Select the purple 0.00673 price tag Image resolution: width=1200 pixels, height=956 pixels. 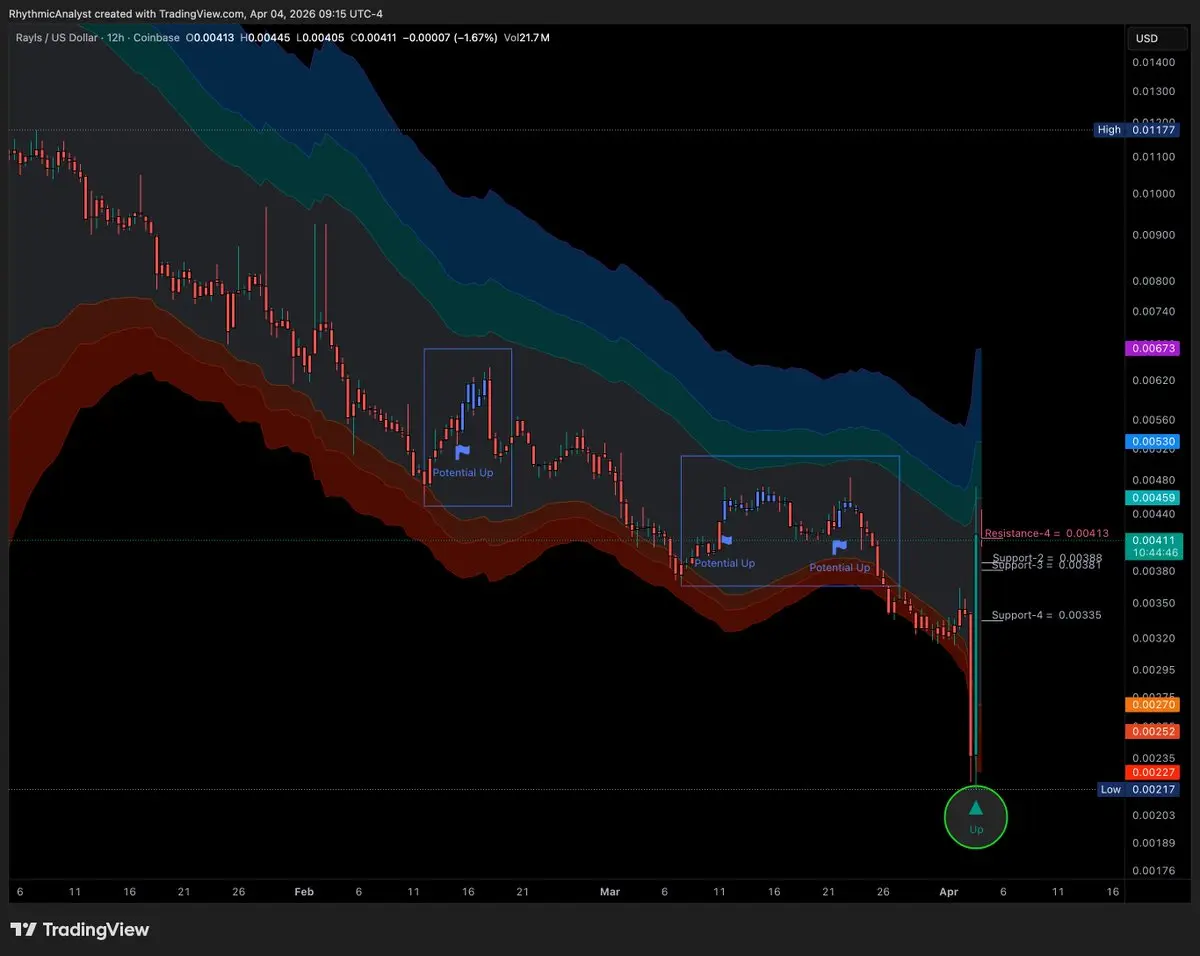click(1152, 348)
